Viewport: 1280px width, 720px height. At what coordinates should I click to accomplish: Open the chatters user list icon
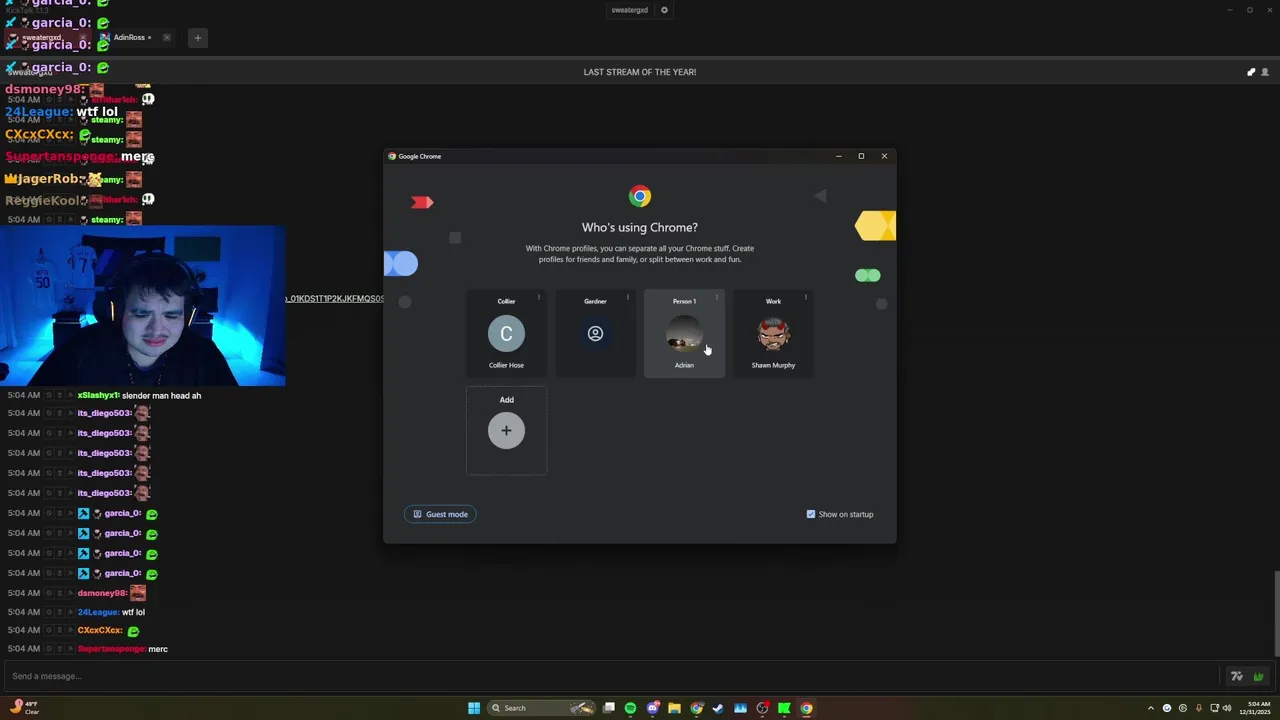coord(1264,72)
